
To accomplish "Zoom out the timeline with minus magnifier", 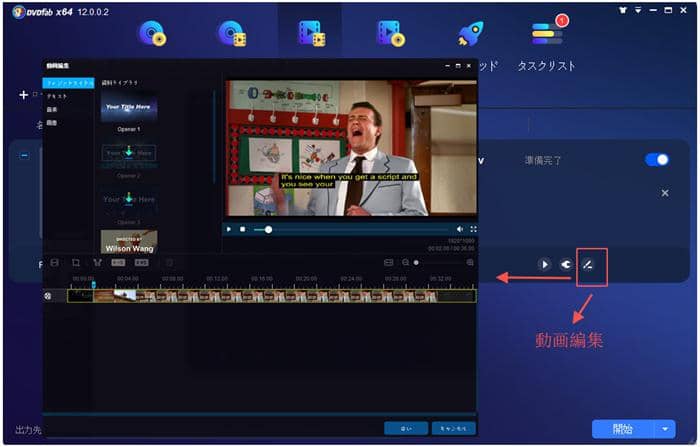I will (405, 263).
